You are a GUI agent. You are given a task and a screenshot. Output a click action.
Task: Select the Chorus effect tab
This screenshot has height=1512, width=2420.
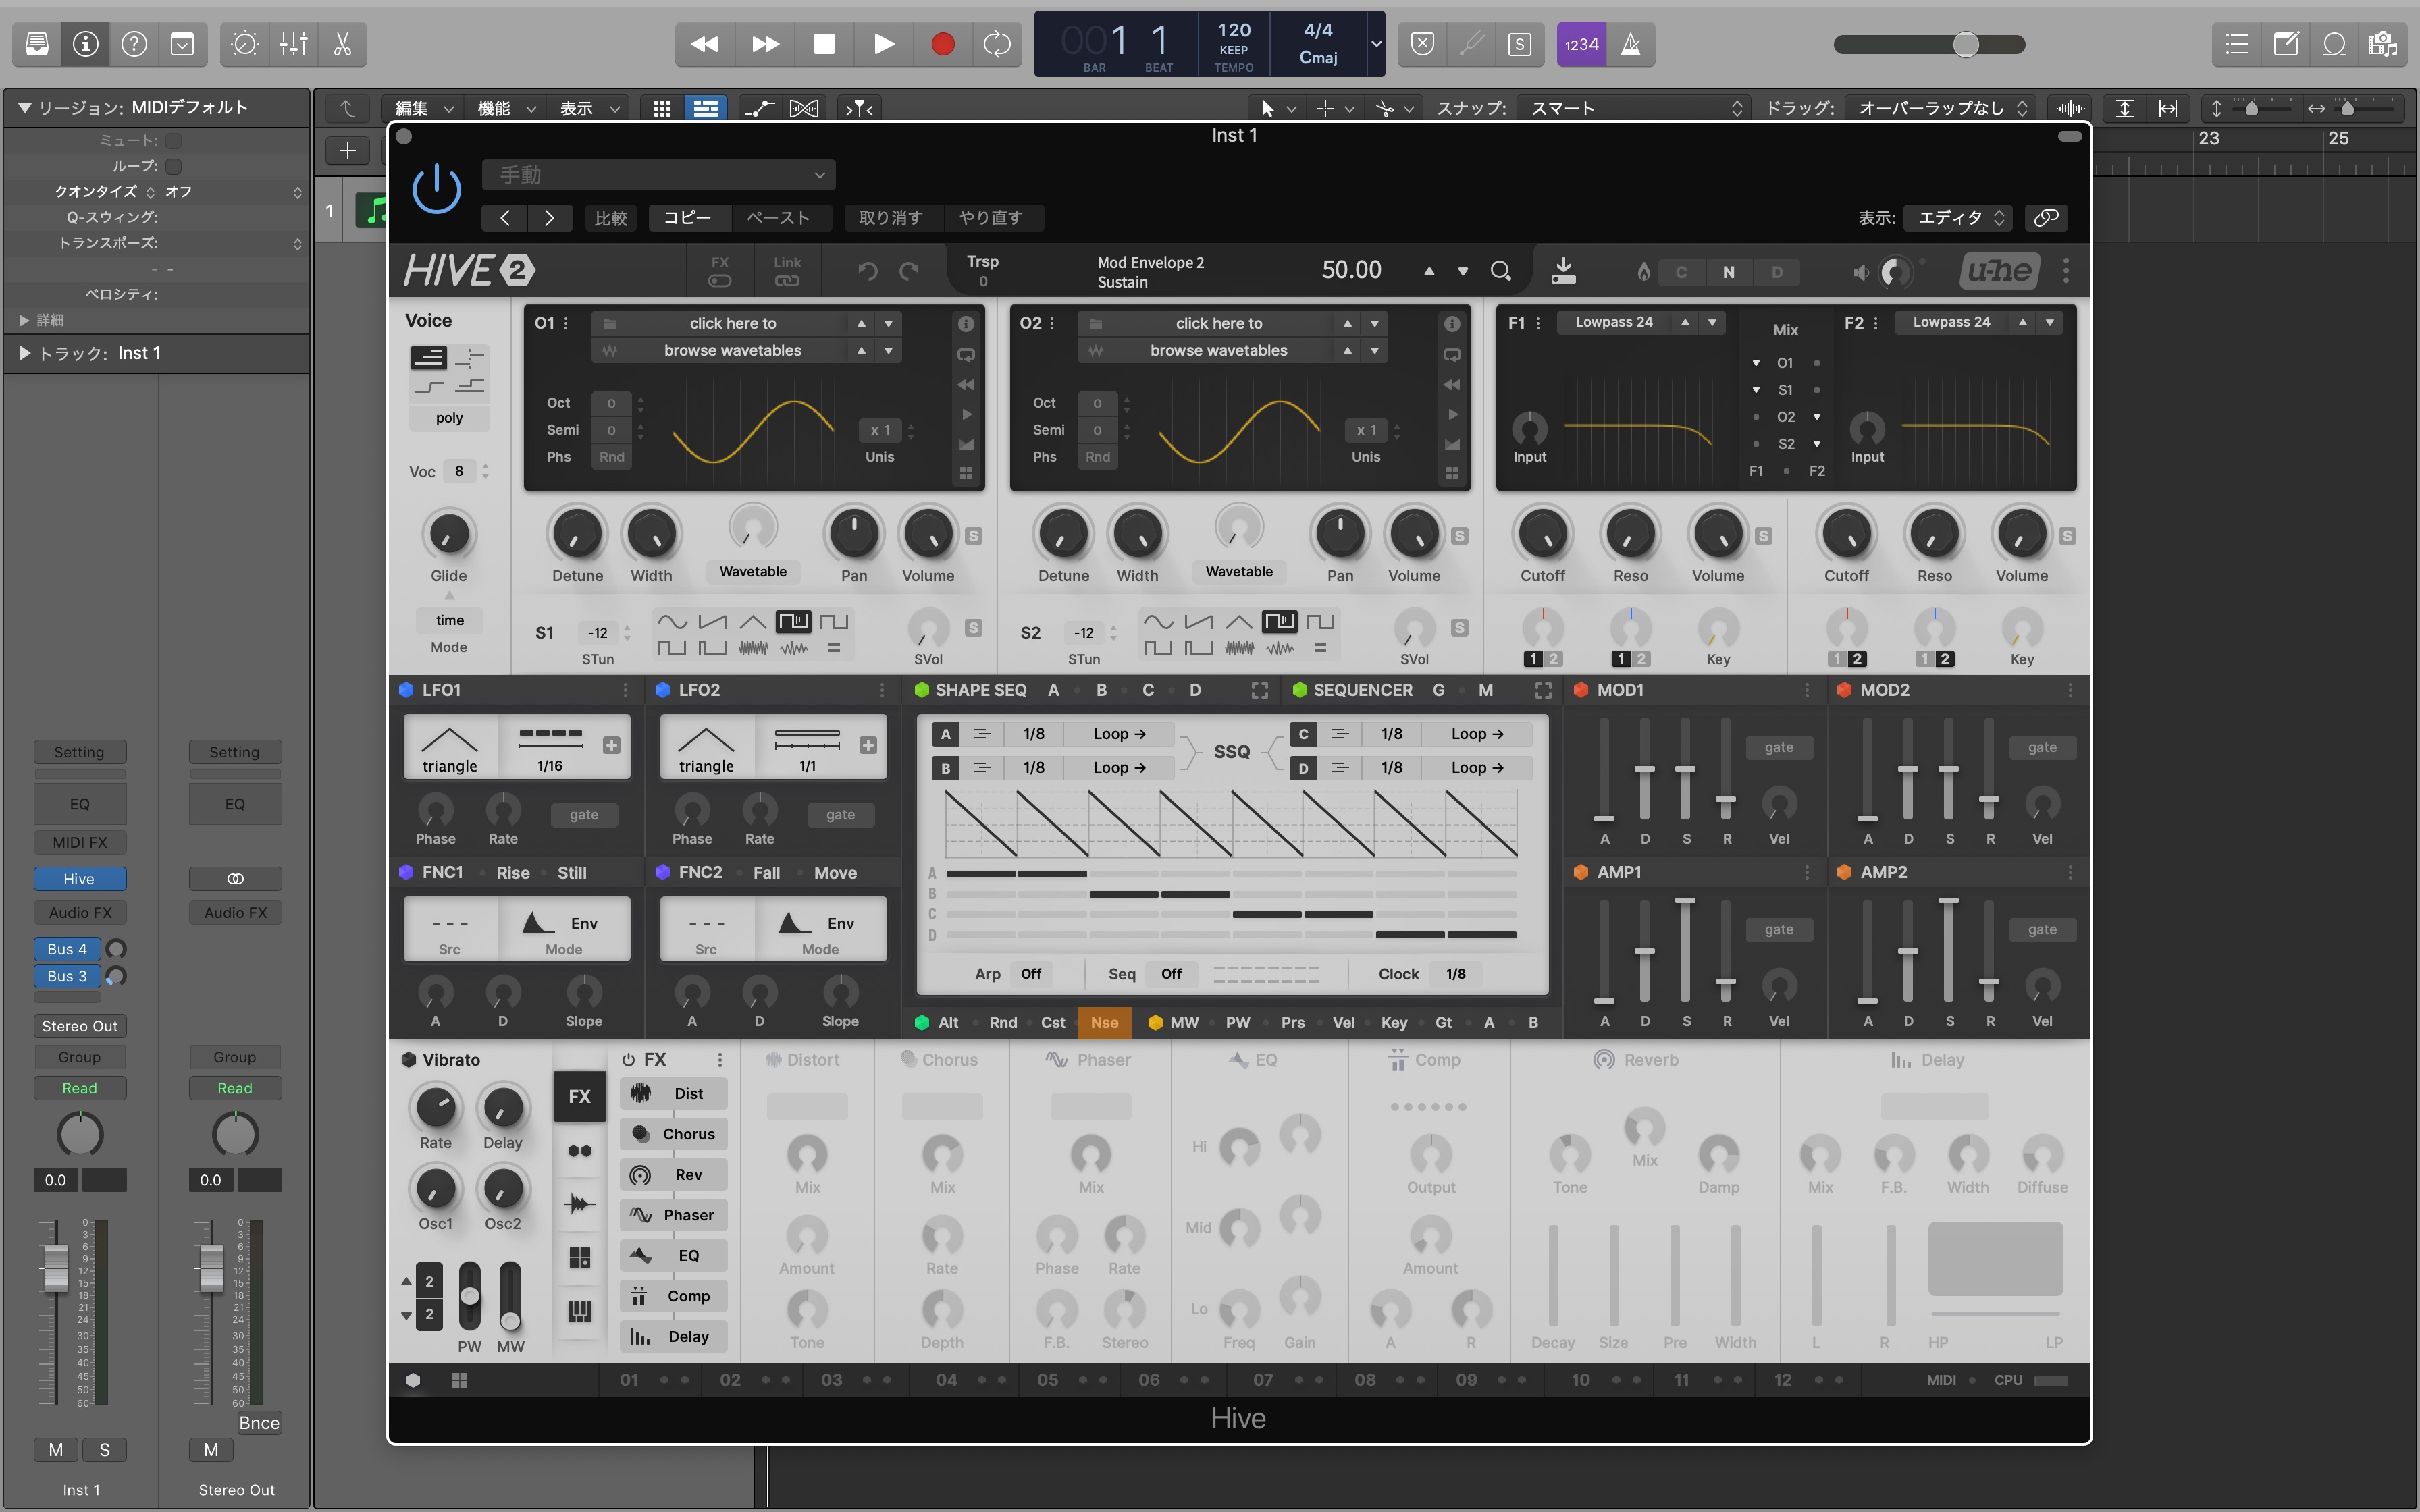tap(673, 1134)
